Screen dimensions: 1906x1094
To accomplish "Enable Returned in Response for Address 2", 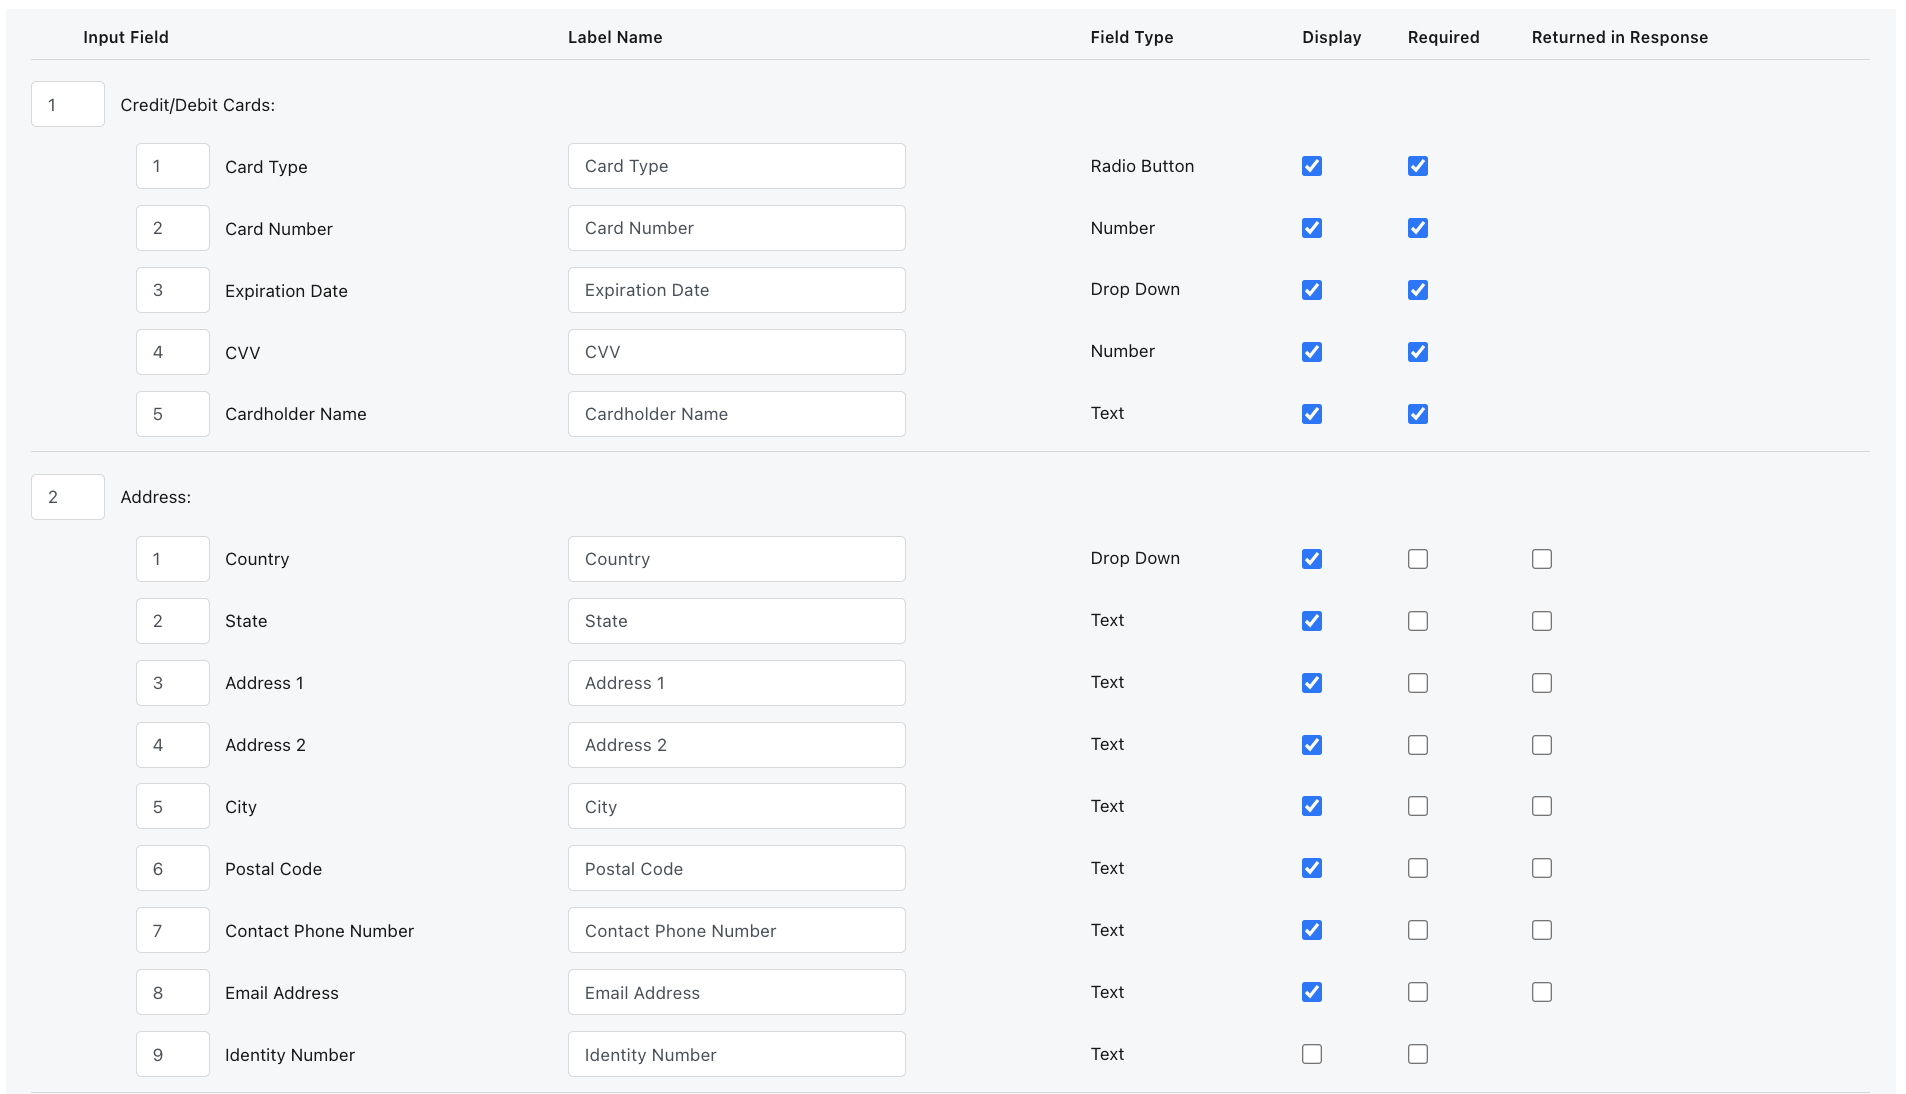I will pos(1542,745).
